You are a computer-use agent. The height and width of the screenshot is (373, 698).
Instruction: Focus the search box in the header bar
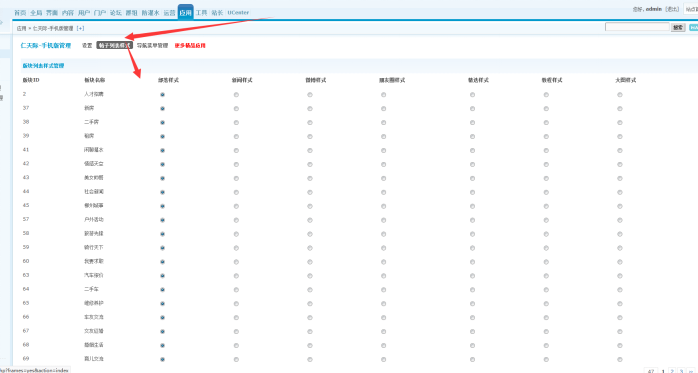pyautogui.click(x=637, y=27)
